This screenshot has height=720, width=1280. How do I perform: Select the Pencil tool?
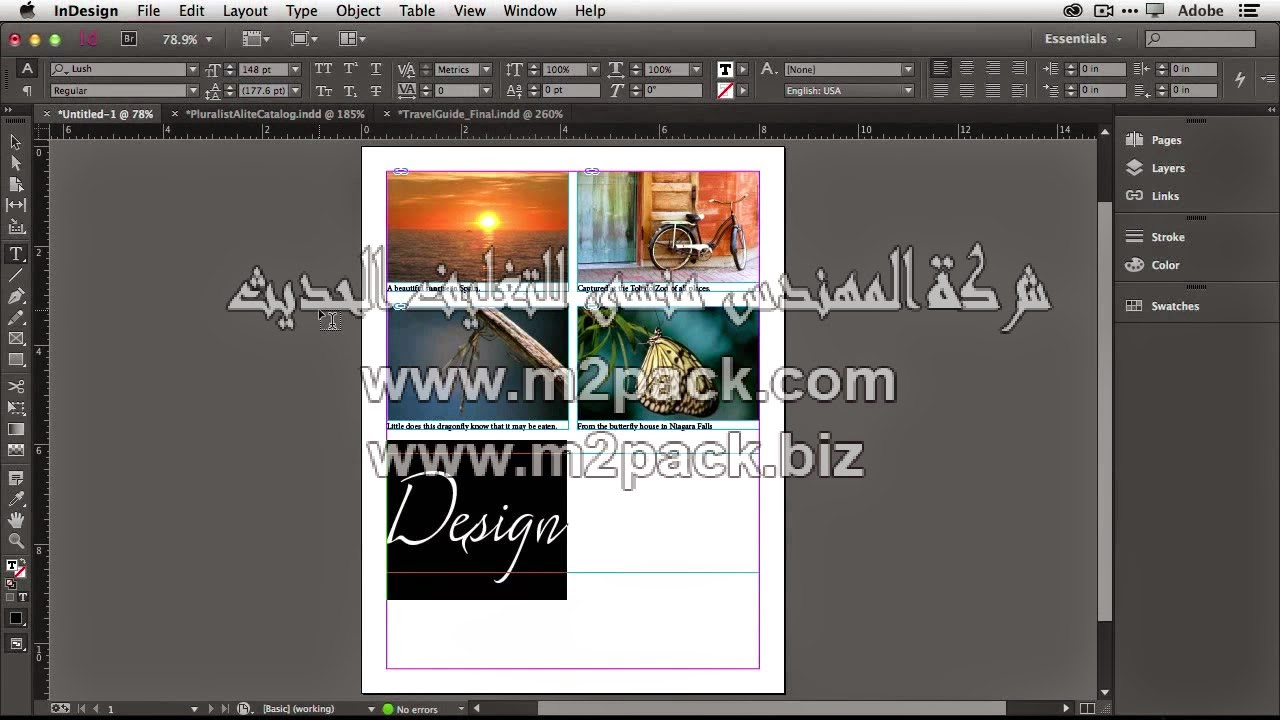(16, 317)
